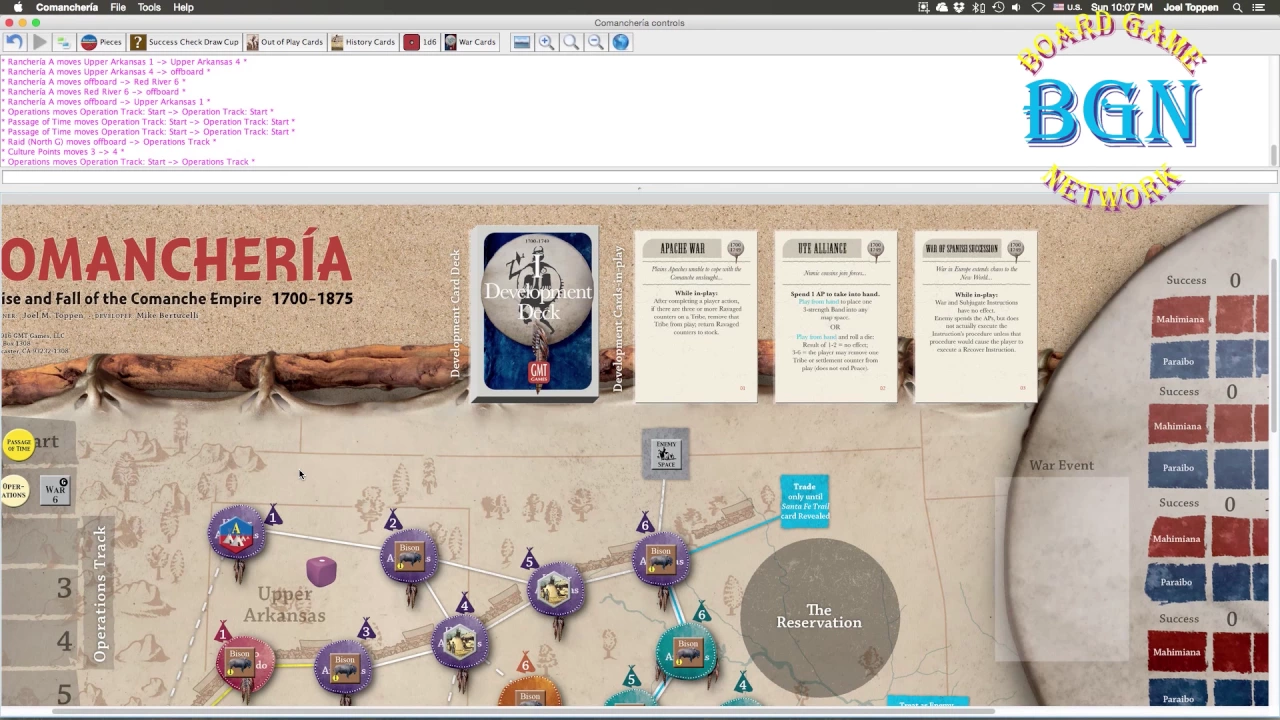This screenshot has width=1280, height=720.
Task: Select the Bison counter on purple space 3
Action: (x=345, y=667)
